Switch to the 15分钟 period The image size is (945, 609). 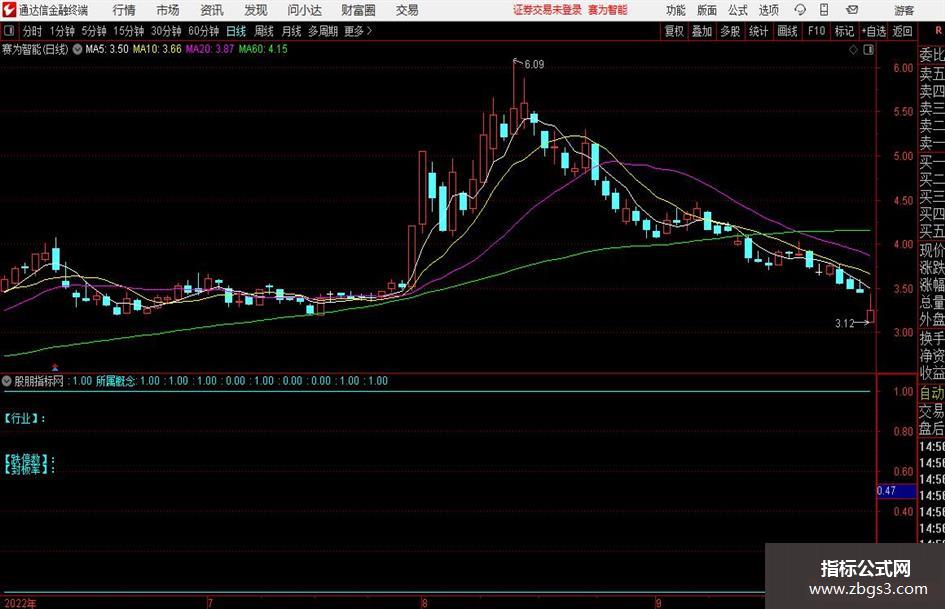[x=128, y=31]
